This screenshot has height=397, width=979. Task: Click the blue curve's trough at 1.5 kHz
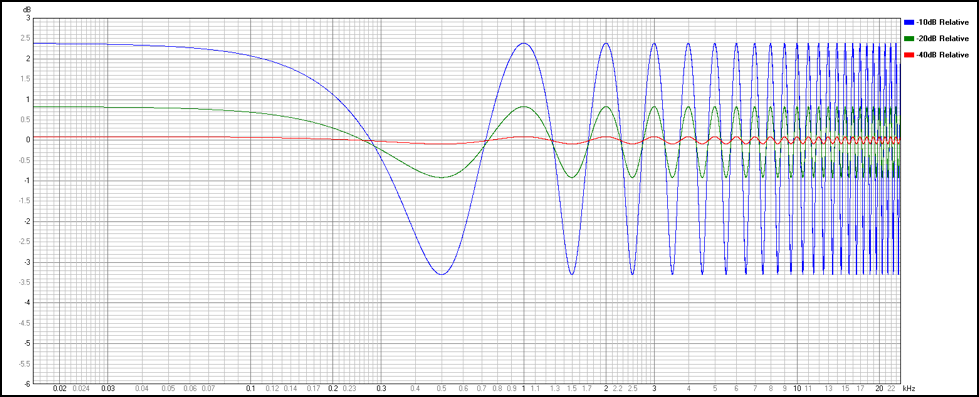[x=571, y=274]
